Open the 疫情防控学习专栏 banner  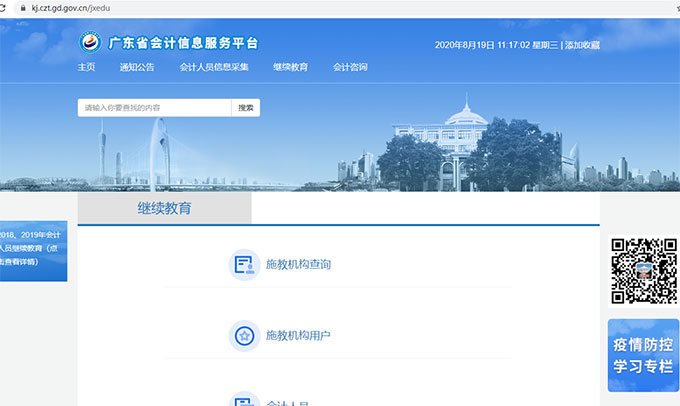643,355
